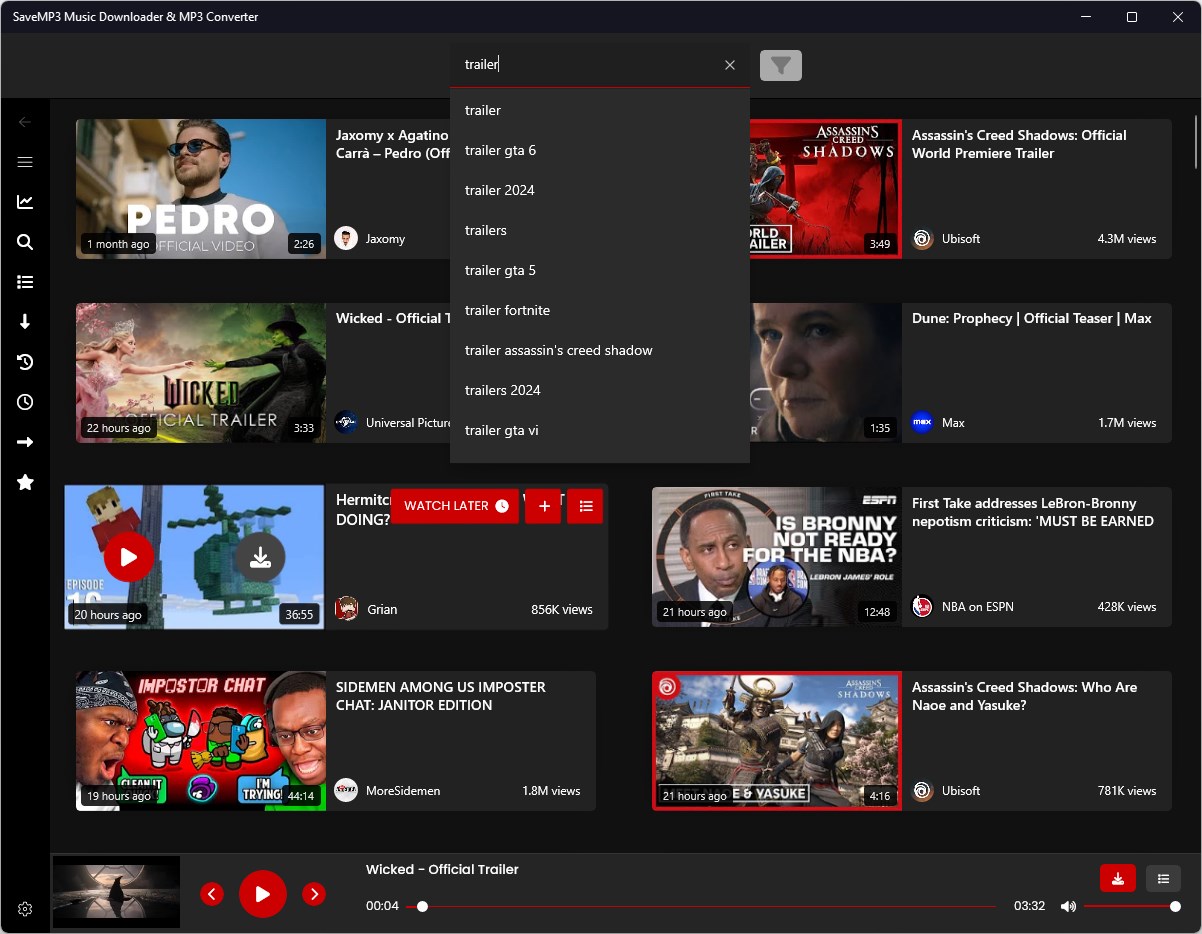Download the currently playing Wicked trailer
The width and height of the screenshot is (1202, 934).
tap(1117, 878)
